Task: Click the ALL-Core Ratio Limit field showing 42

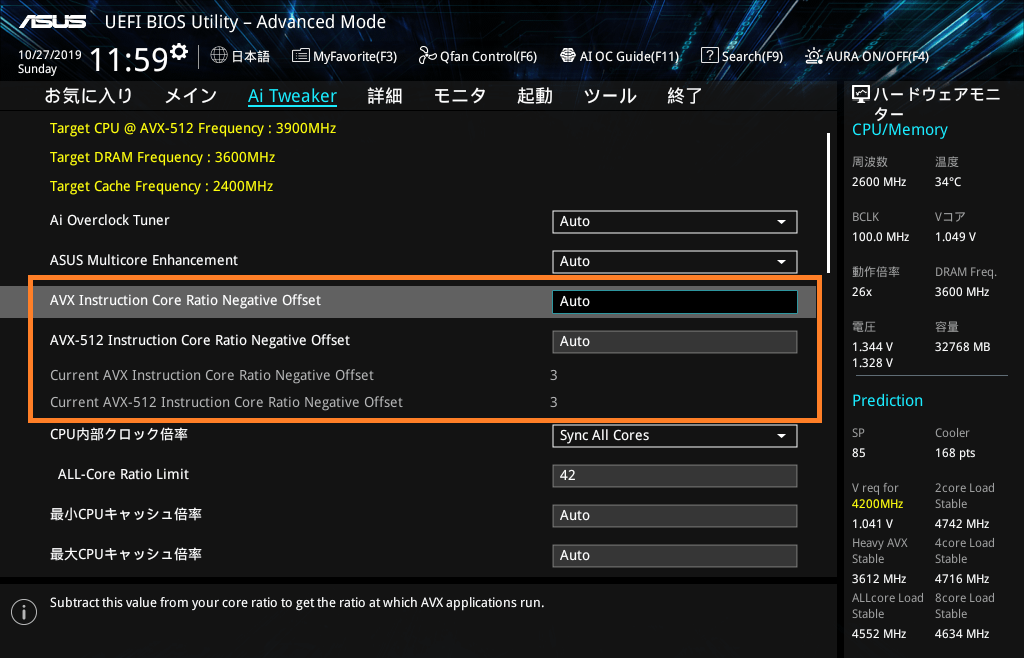Action: coord(675,475)
